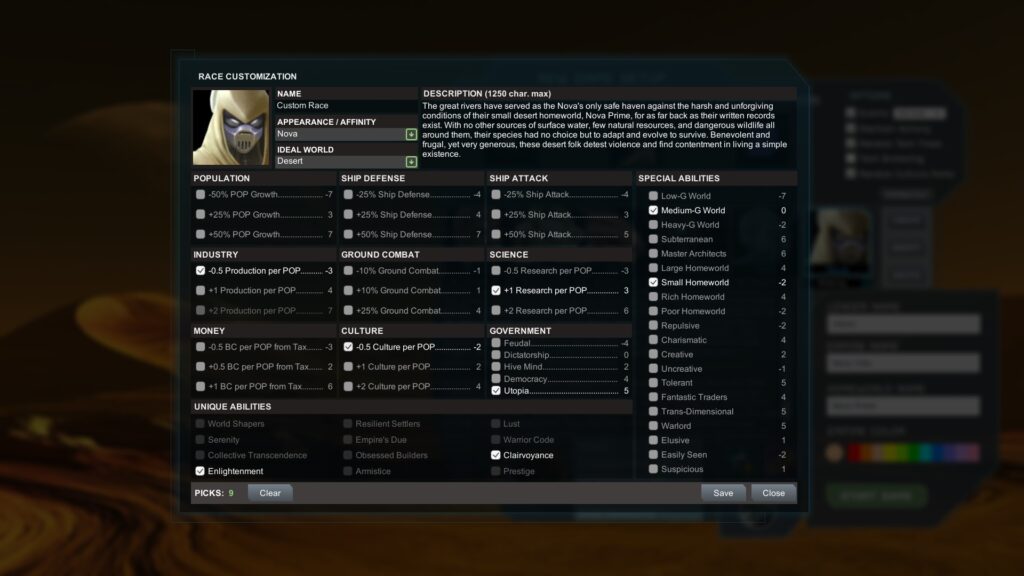Uncheck -0.5 Production per POP
Screen dimensions: 1024x576
click(x=200, y=270)
